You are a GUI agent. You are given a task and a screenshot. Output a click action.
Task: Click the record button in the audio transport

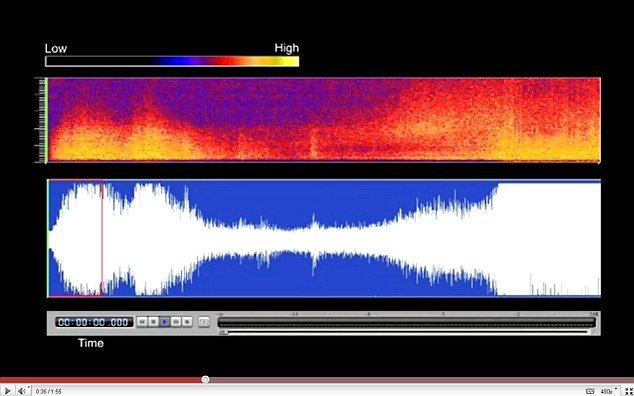pyautogui.click(x=187, y=322)
